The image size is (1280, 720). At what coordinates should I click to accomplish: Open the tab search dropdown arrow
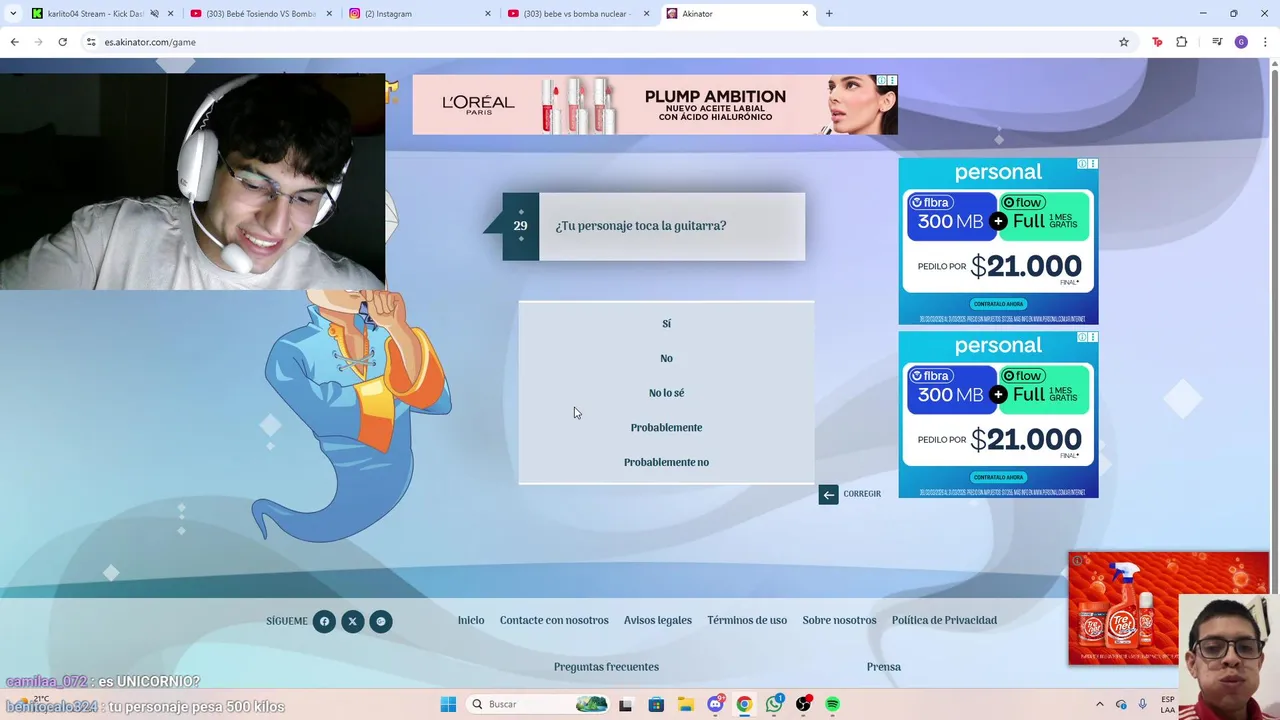pyautogui.click(x=13, y=14)
